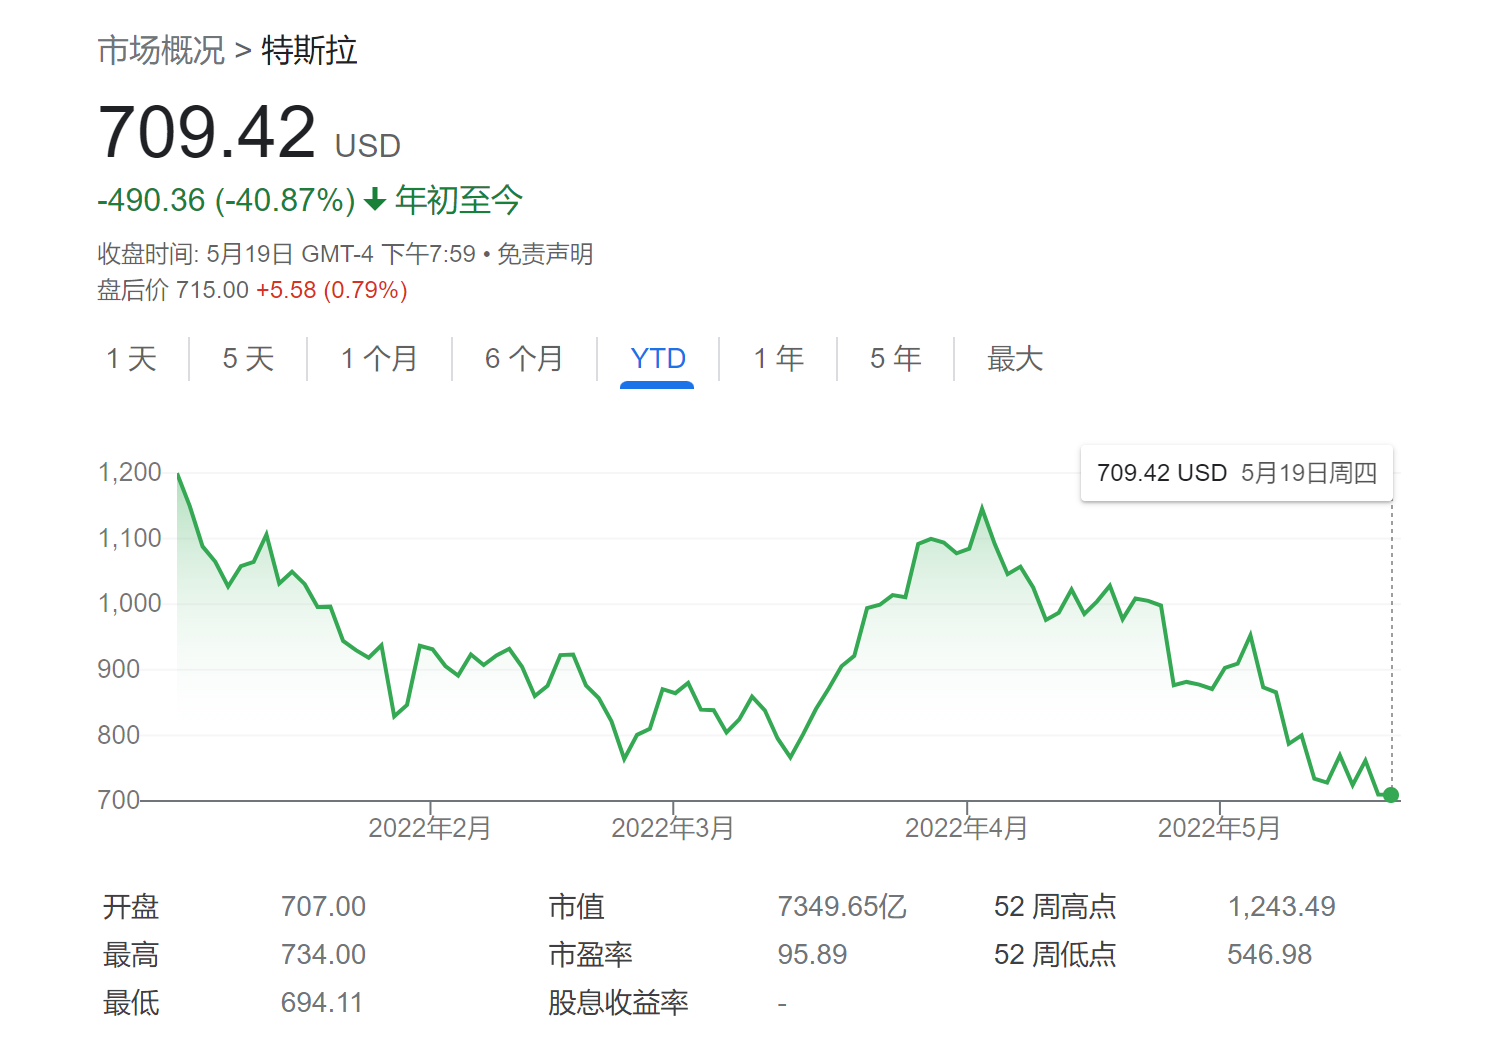Click the 2022年4月 tick on the x-axis

click(966, 828)
